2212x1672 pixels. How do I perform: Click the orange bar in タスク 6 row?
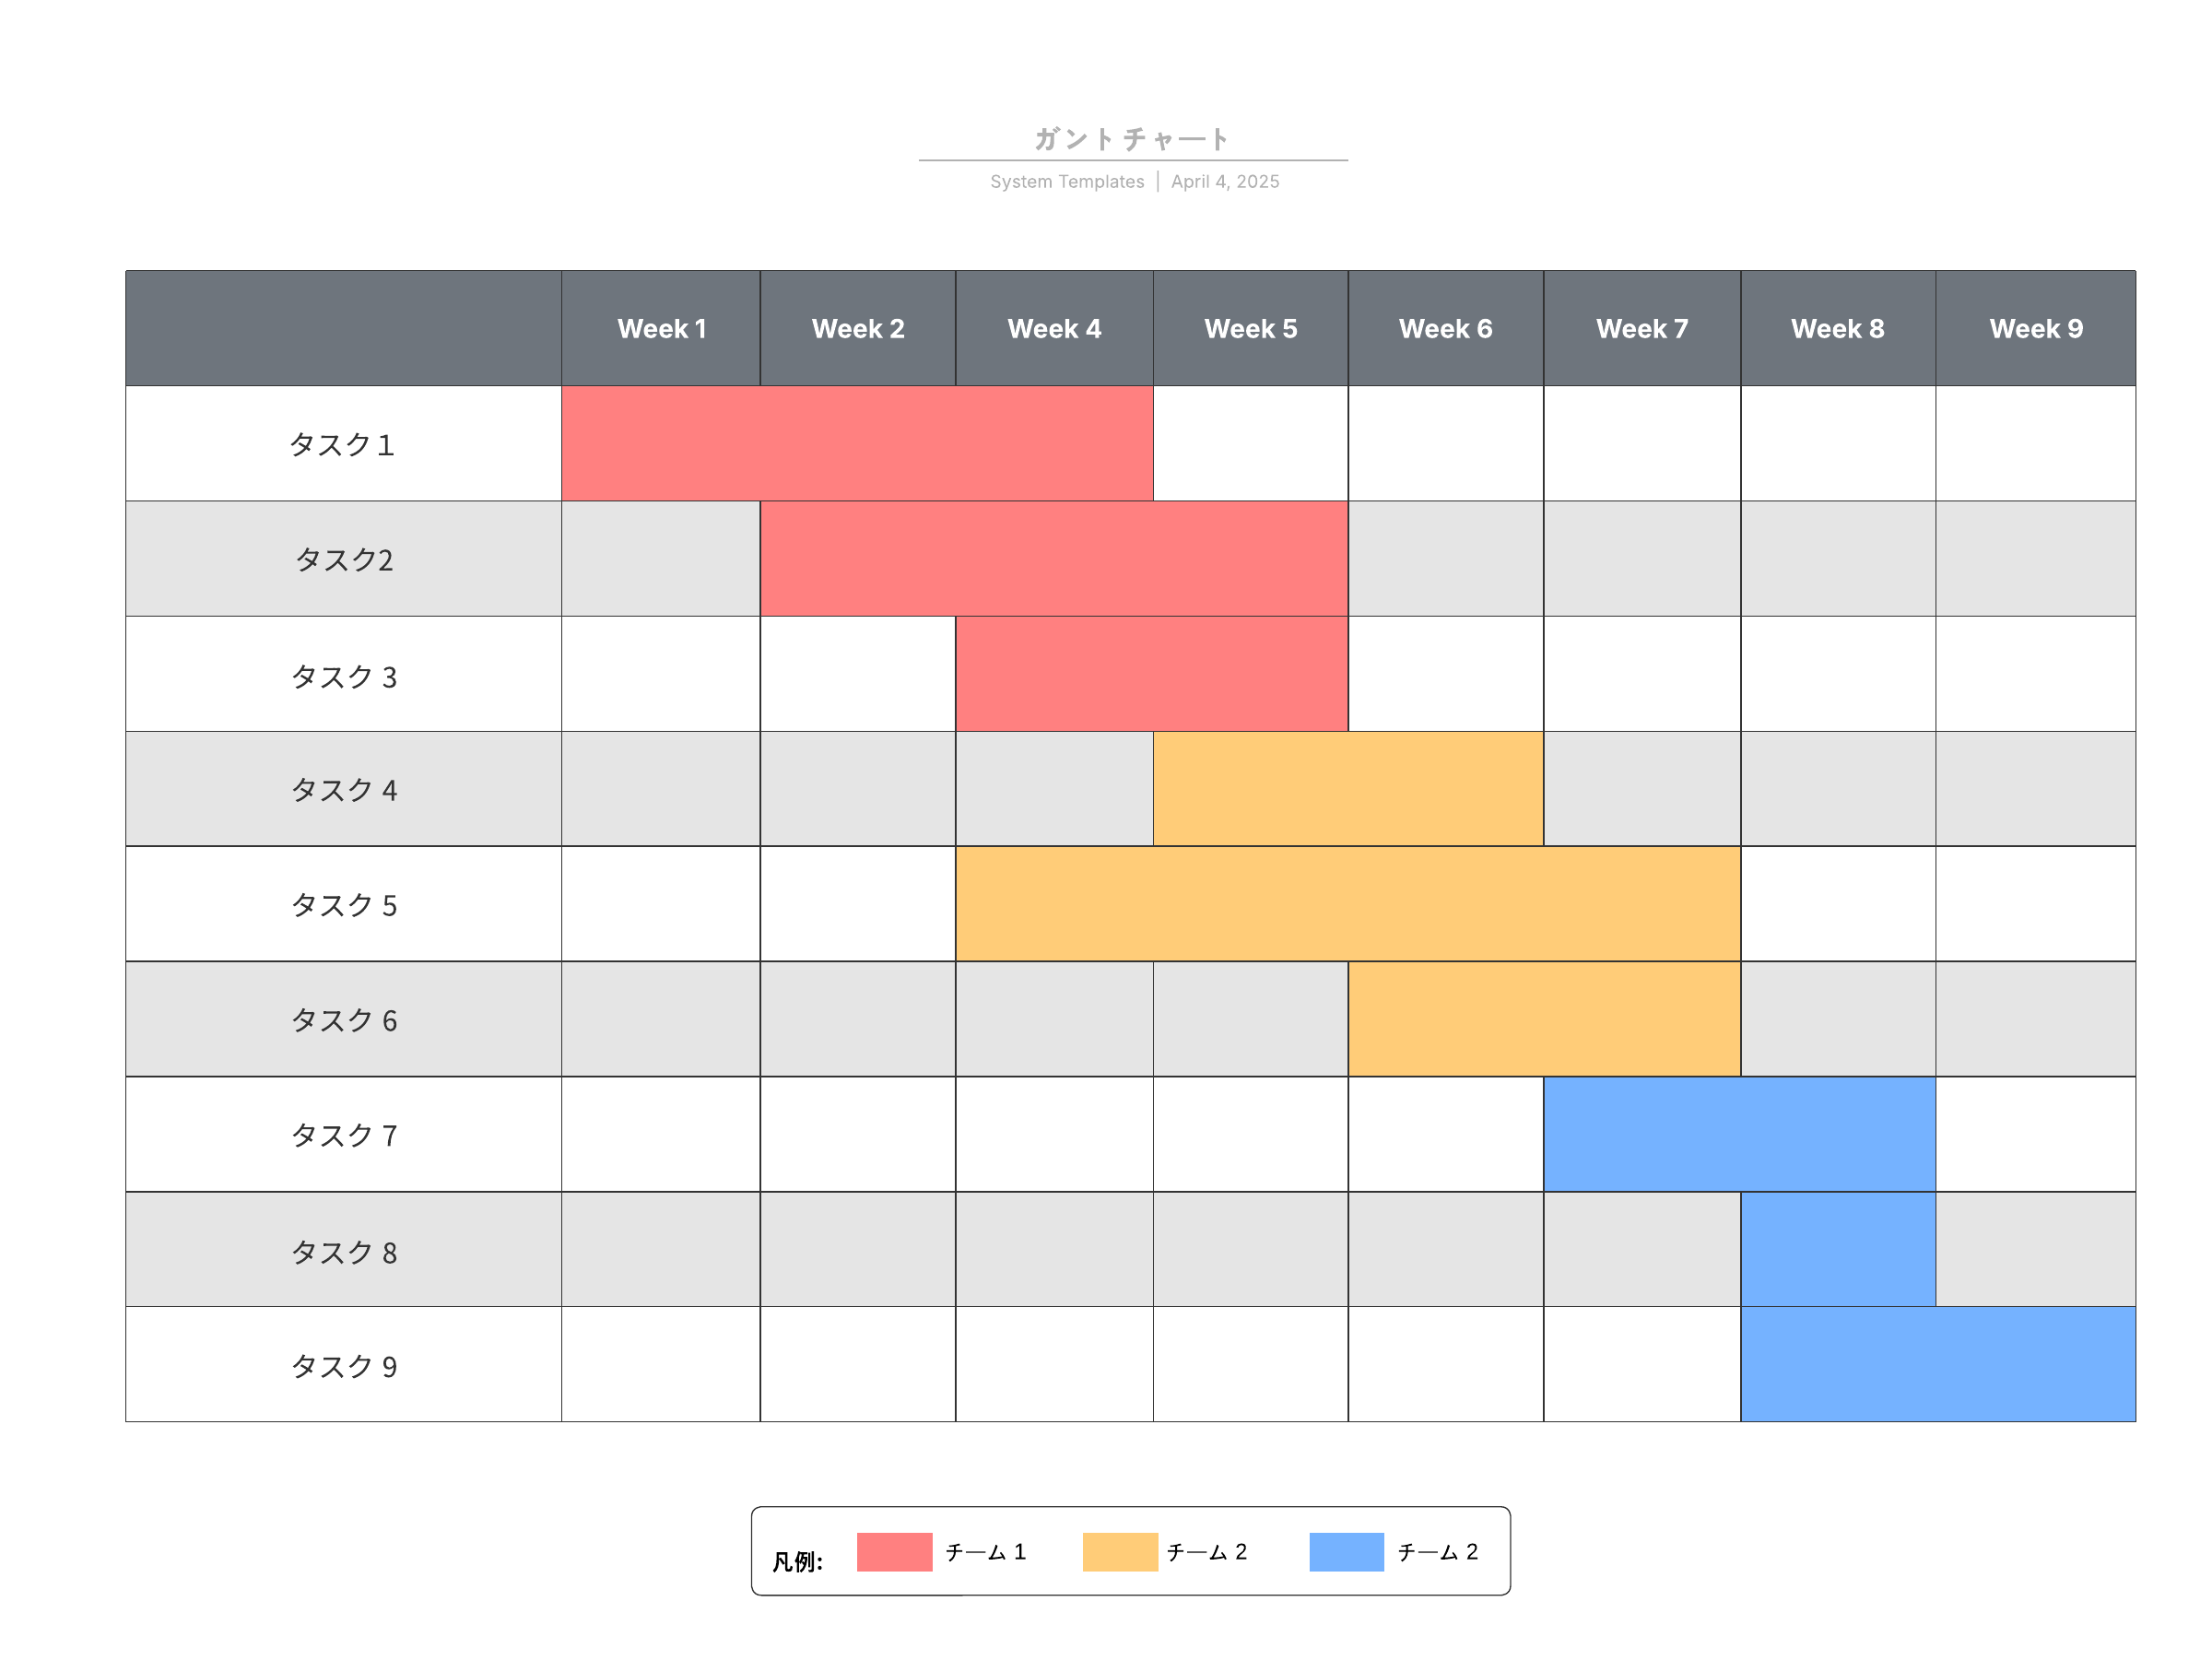pyautogui.click(x=1544, y=1019)
